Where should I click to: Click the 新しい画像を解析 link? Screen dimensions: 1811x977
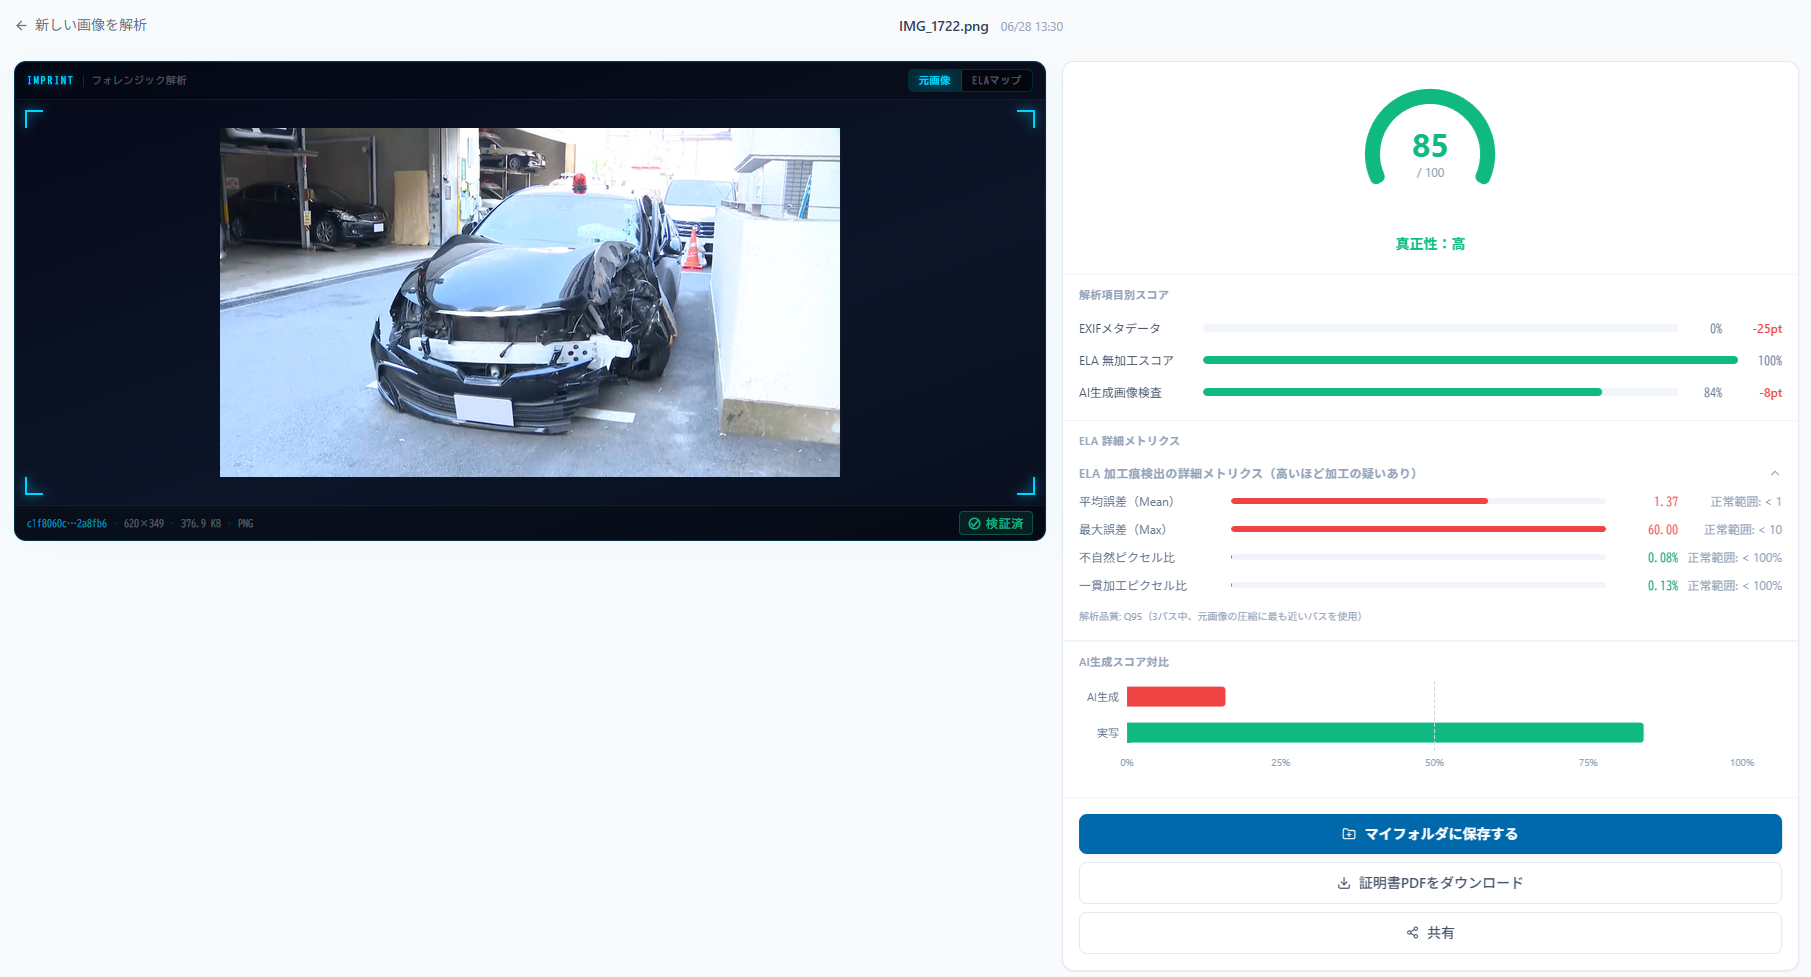pyautogui.click(x=91, y=26)
